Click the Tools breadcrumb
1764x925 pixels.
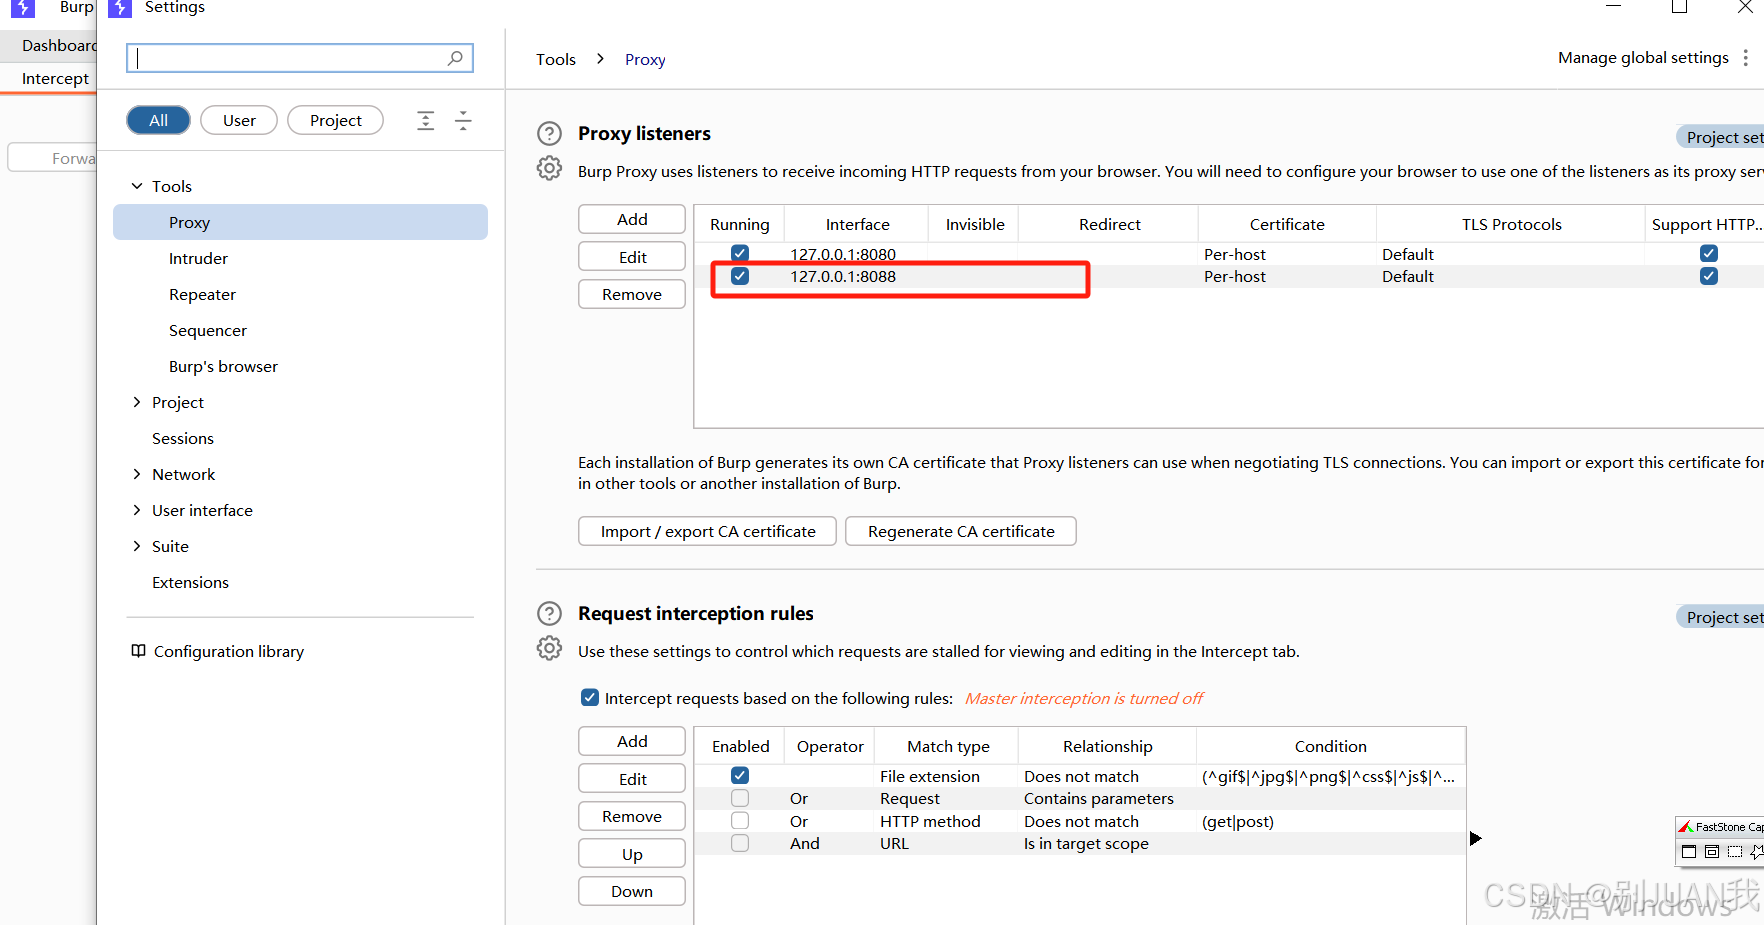pos(556,59)
